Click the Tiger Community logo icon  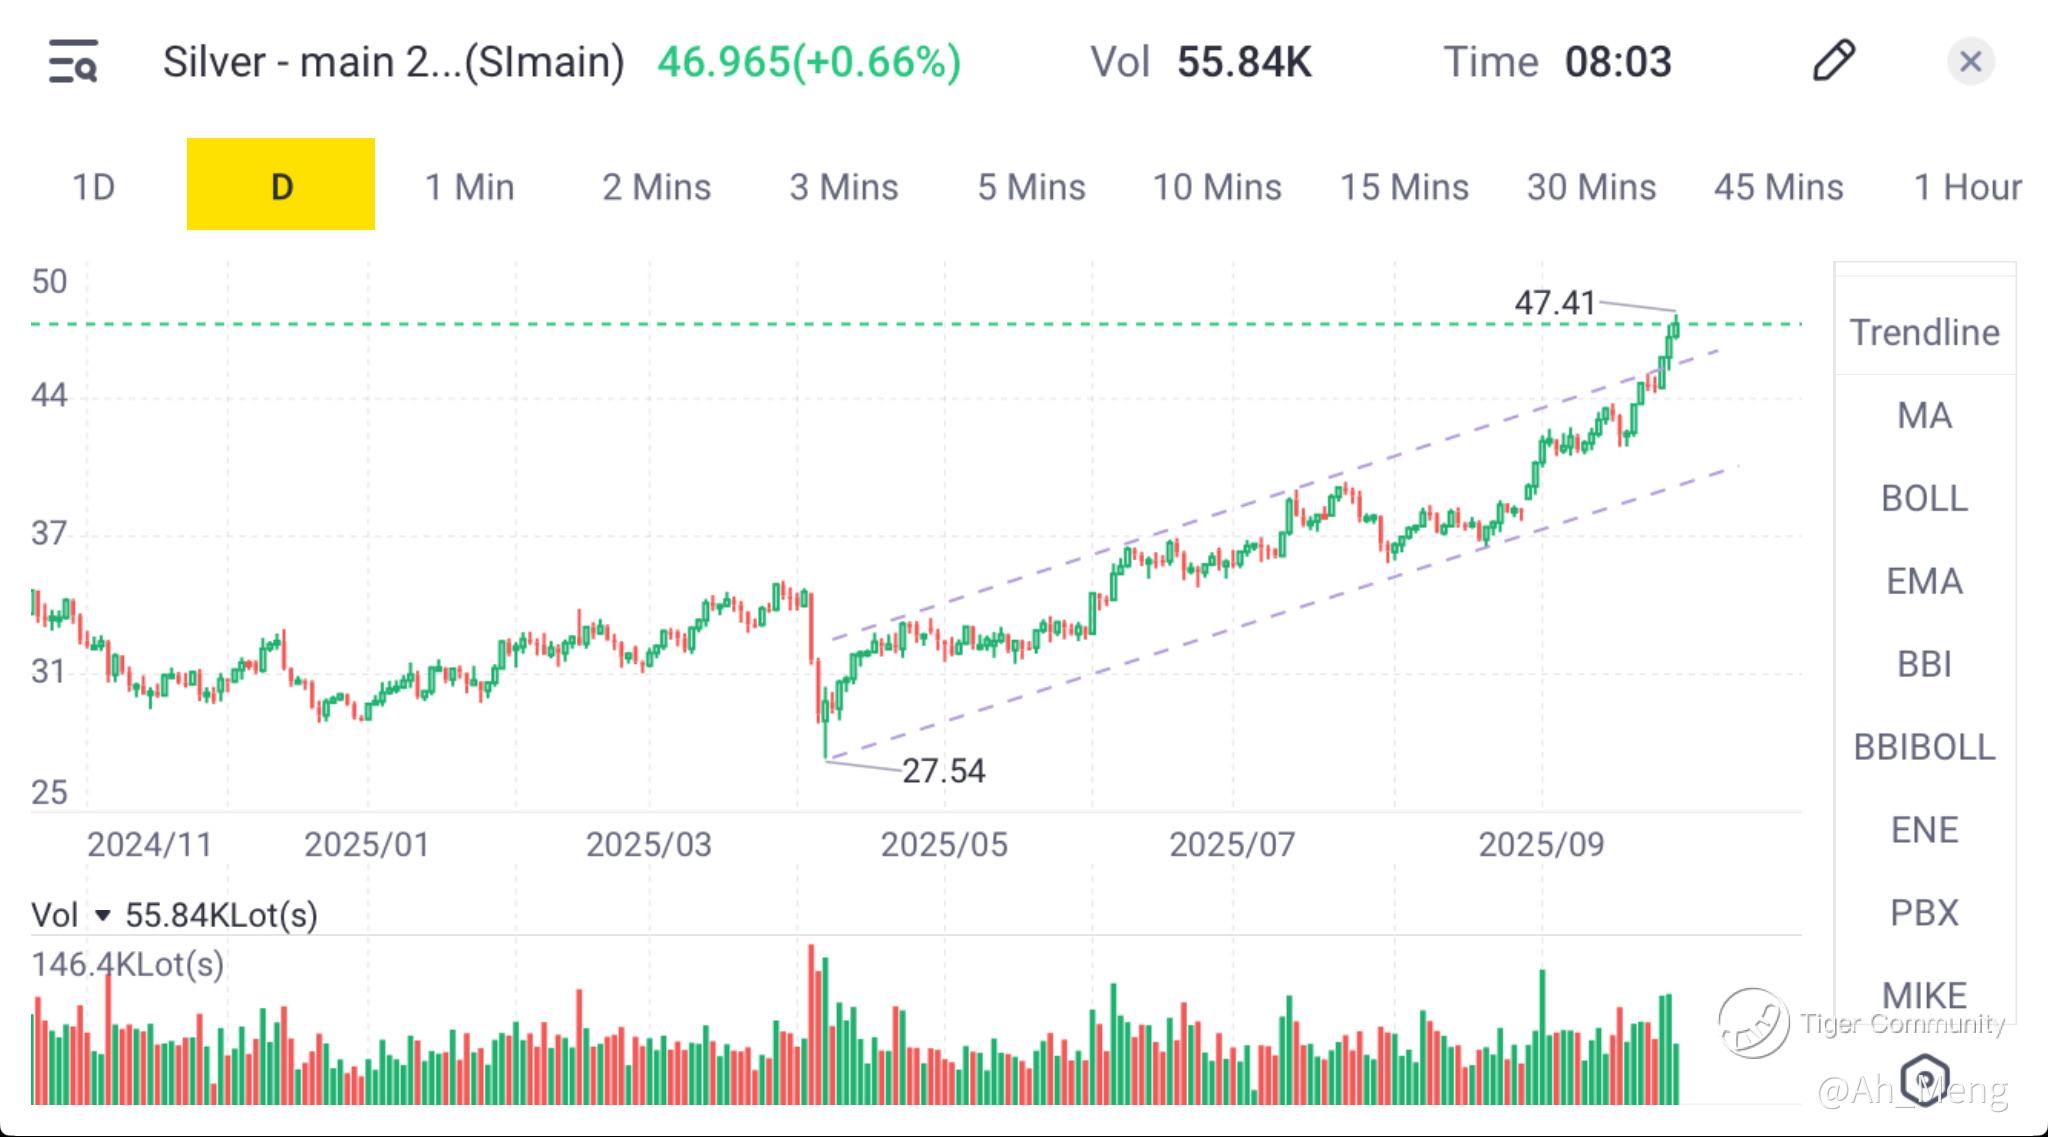[1753, 1022]
